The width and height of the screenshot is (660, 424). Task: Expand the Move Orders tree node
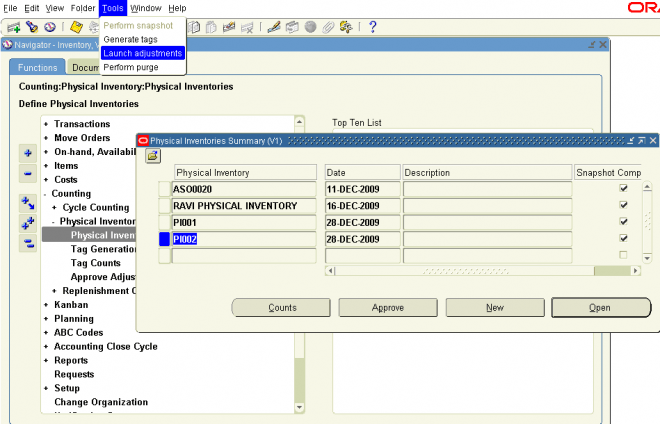(46, 138)
